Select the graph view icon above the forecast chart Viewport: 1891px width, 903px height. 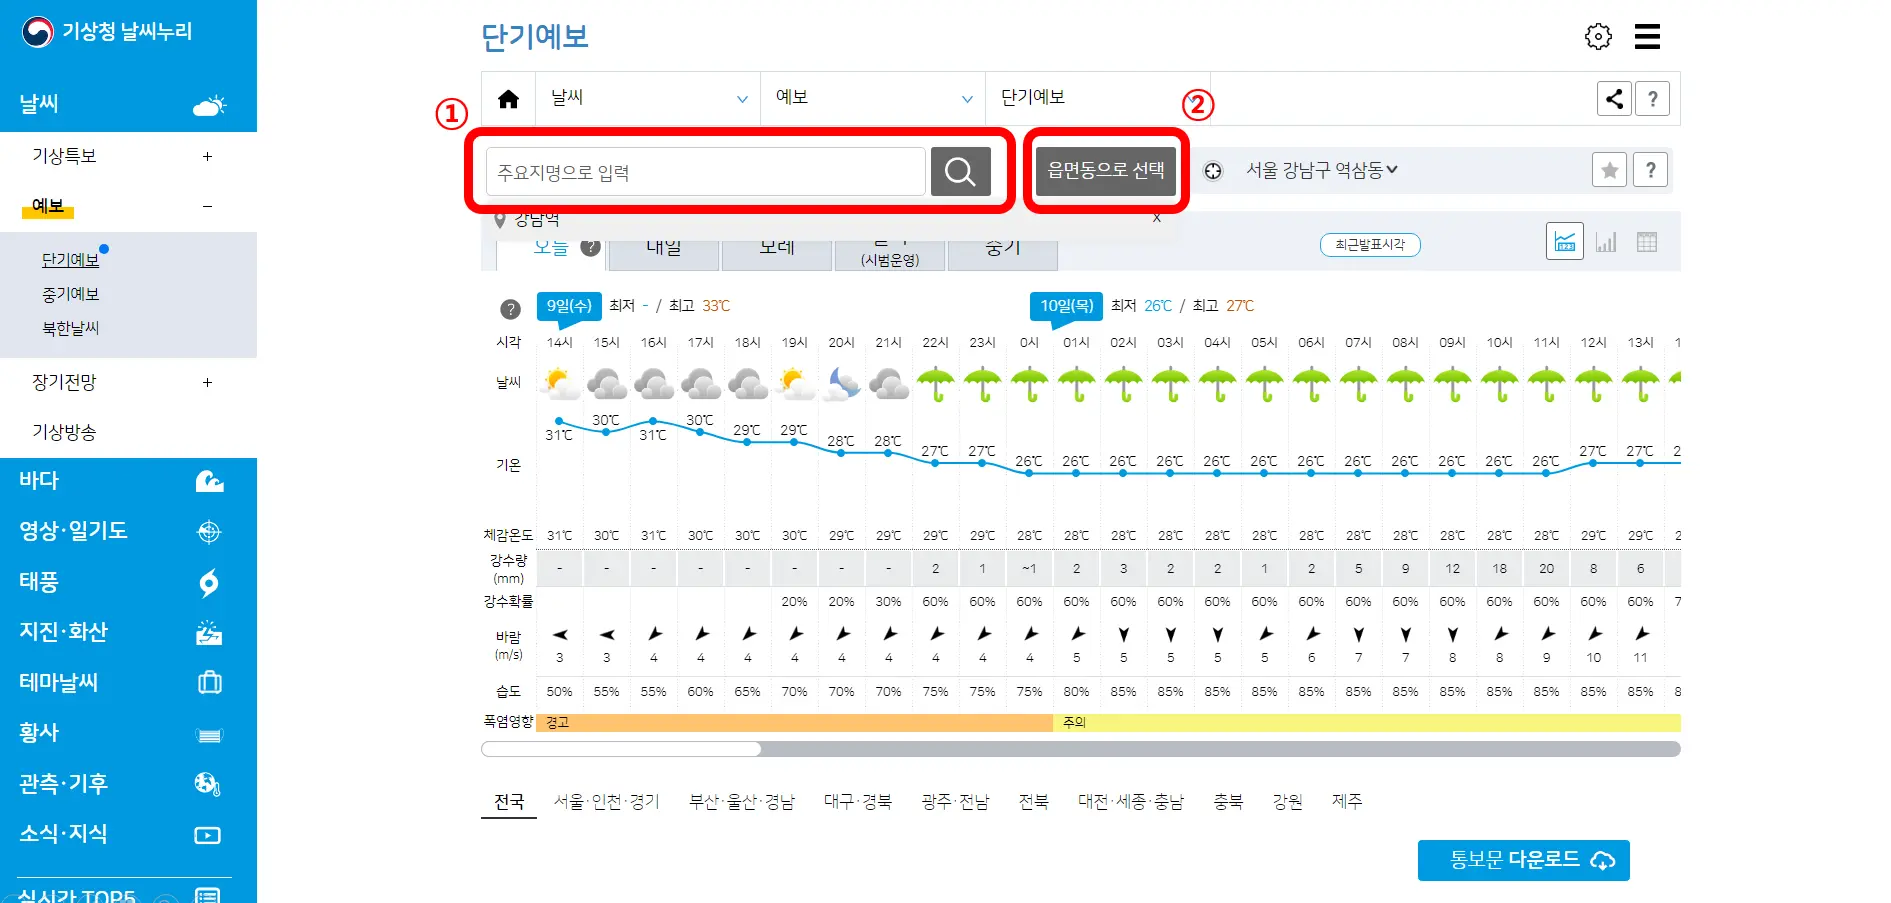(x=1565, y=241)
